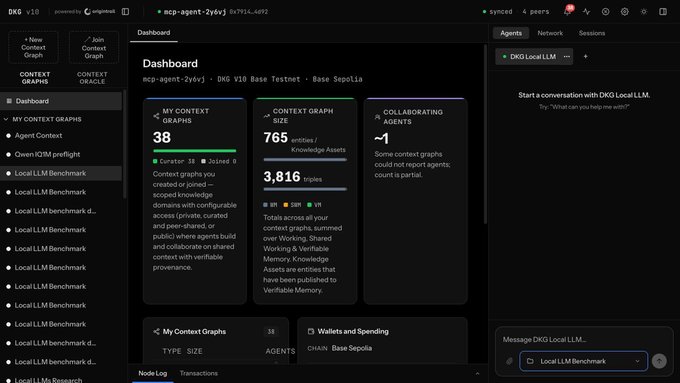Click New Context Graph button
The width and height of the screenshot is (680, 383).
click(33, 47)
